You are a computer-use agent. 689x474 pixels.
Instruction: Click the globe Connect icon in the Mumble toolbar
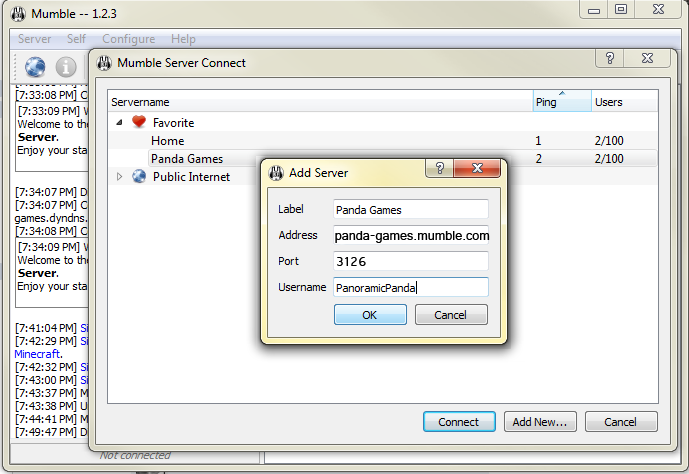(35, 67)
